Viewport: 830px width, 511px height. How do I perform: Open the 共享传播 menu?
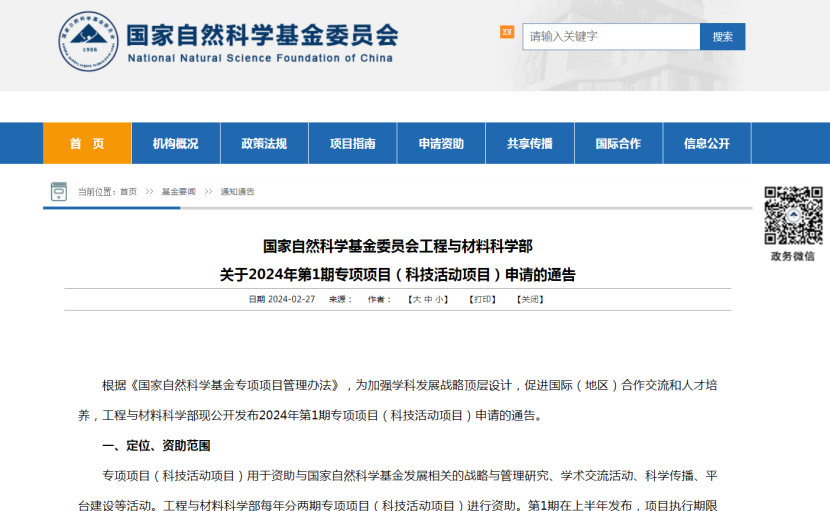pos(529,144)
